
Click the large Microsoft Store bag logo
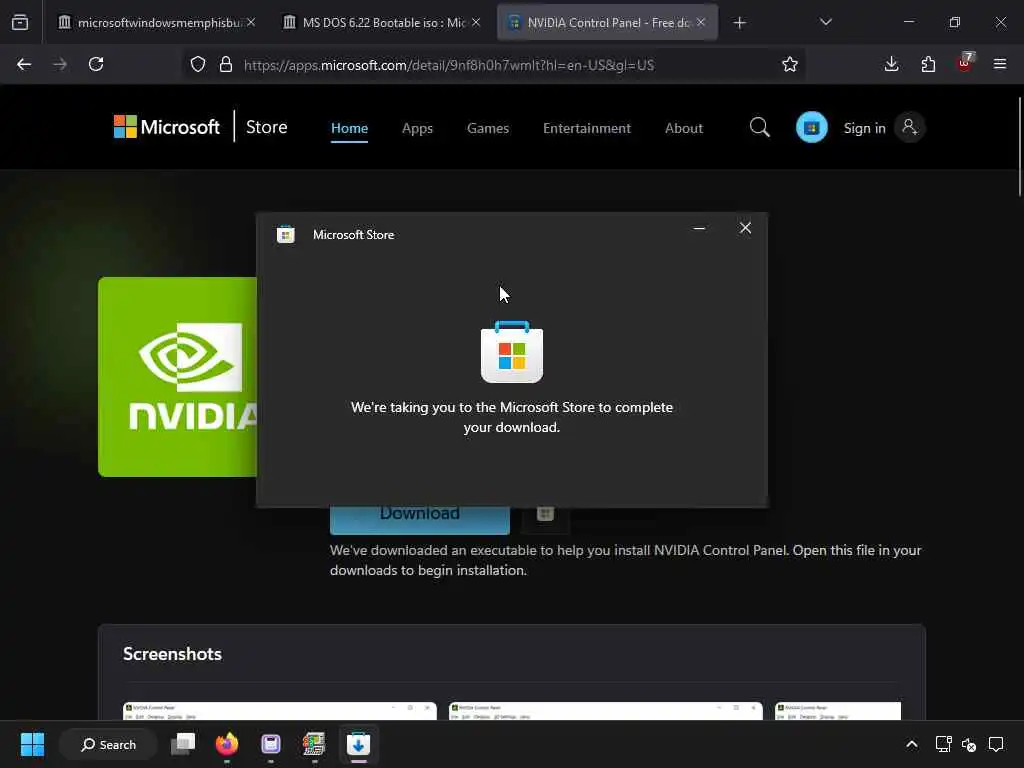(x=512, y=352)
